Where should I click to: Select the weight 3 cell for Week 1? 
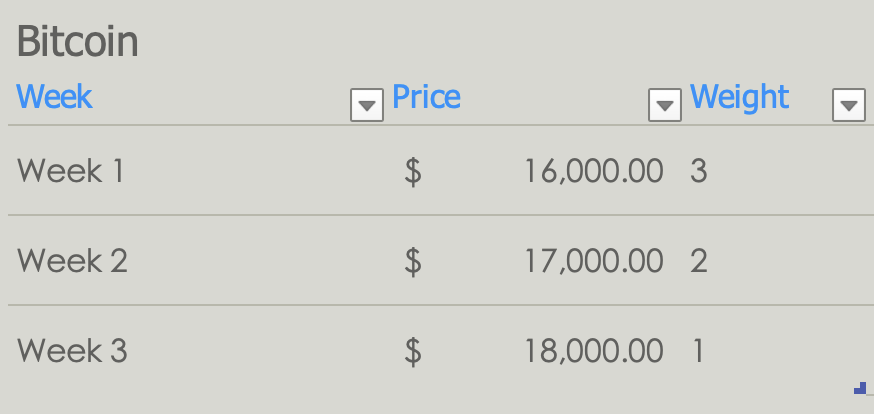(x=699, y=172)
